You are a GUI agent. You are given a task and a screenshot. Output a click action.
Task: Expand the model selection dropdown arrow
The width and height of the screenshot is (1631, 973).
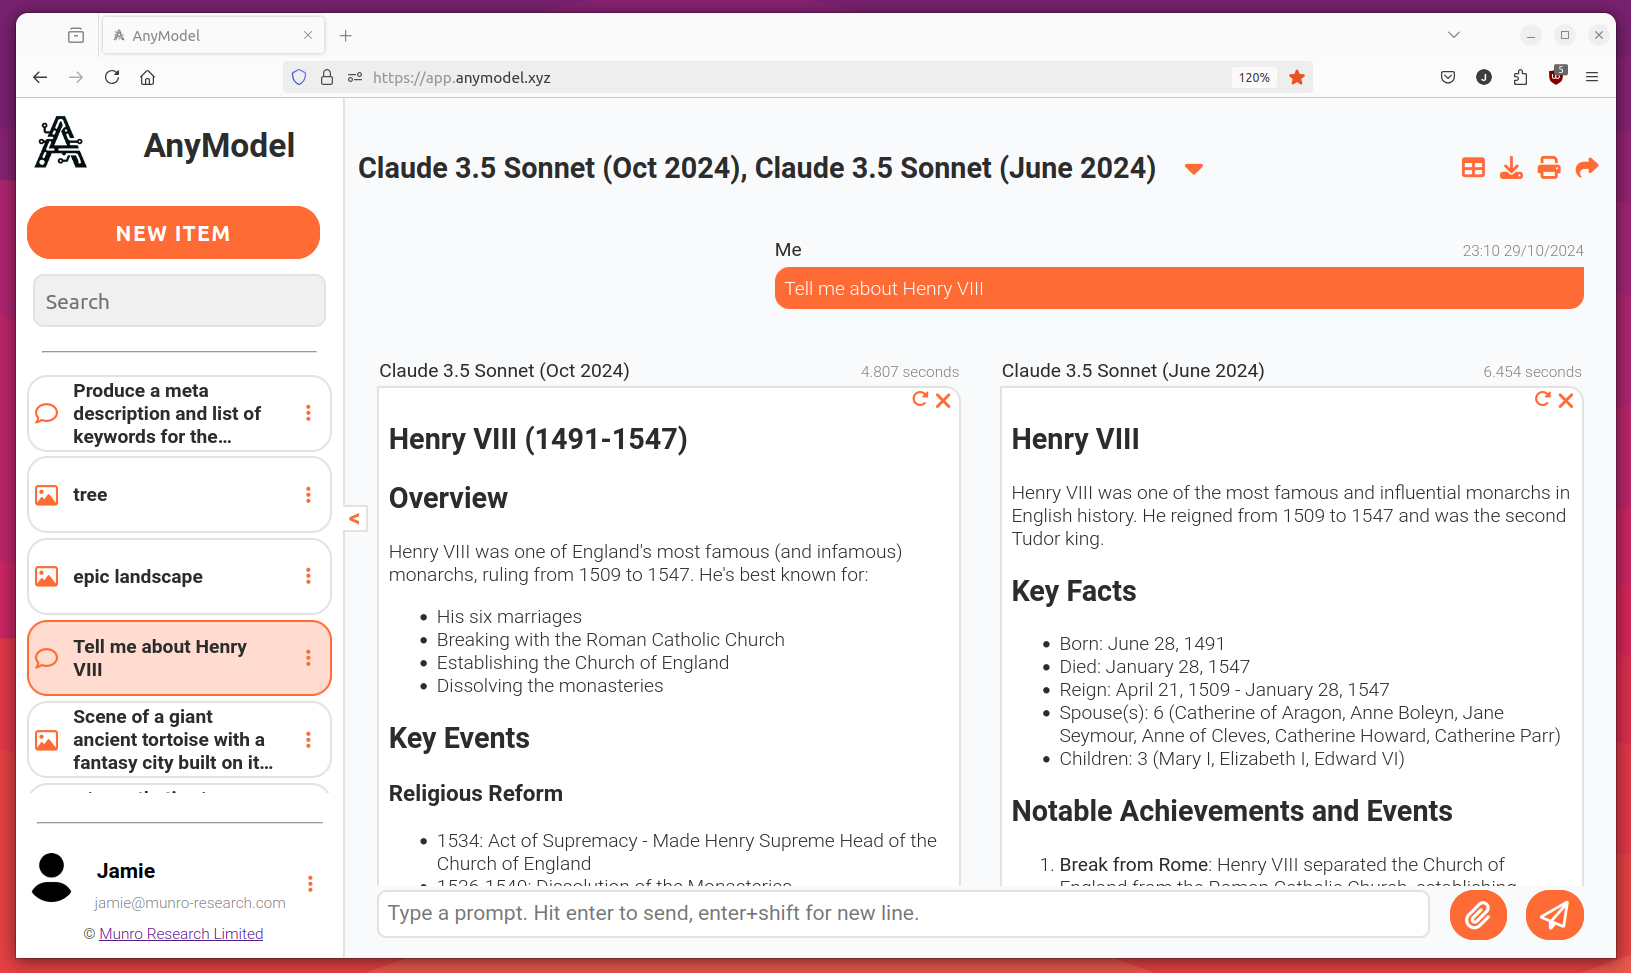[x=1193, y=169]
